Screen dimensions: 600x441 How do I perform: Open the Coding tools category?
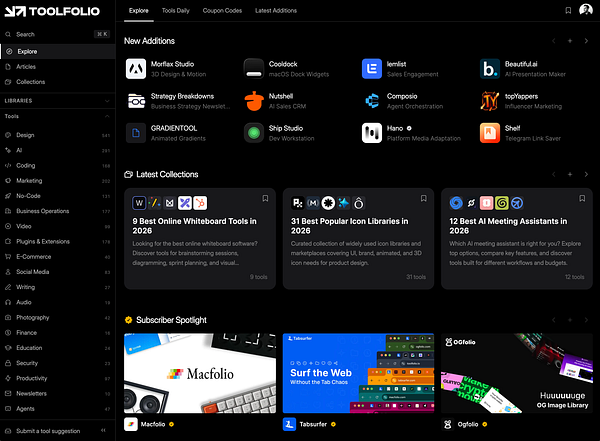(58, 165)
